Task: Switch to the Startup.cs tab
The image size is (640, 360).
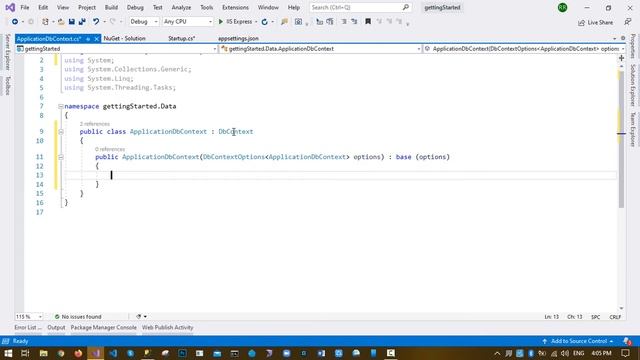Action: tap(182, 38)
